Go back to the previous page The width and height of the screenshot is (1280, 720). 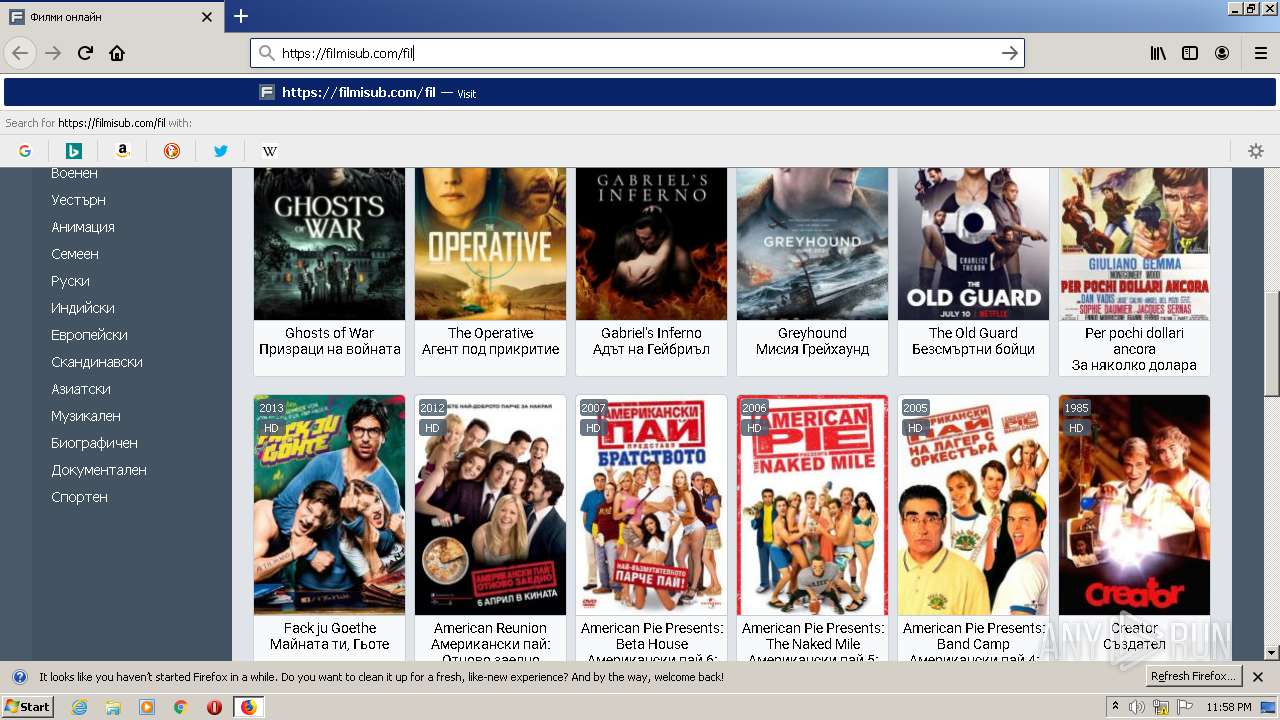(x=20, y=53)
